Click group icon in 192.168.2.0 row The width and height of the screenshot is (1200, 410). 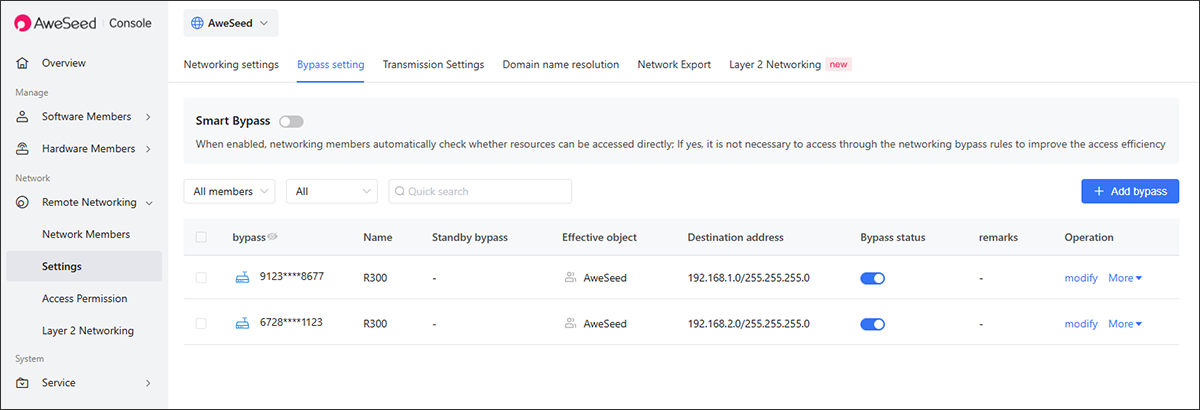[571, 323]
